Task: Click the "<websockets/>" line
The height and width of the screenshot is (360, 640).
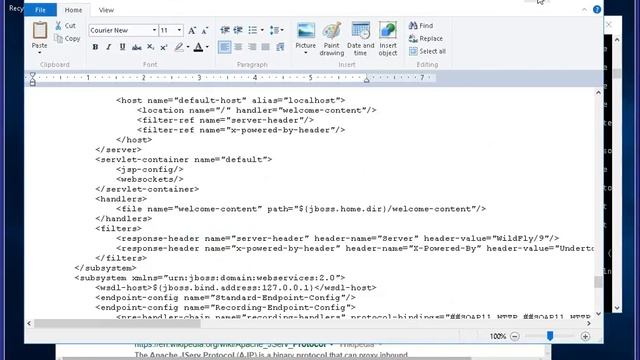Action: 150,179
